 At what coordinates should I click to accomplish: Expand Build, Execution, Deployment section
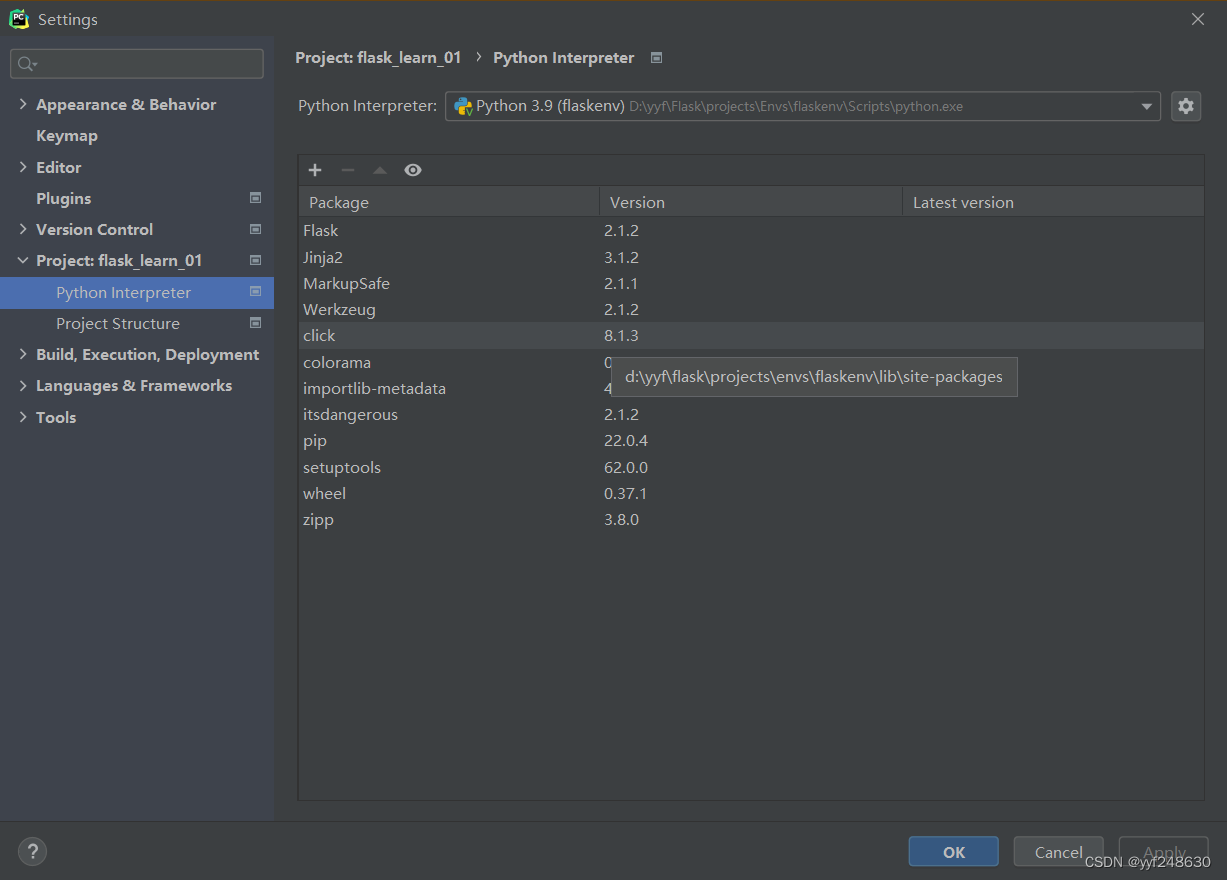pos(23,354)
